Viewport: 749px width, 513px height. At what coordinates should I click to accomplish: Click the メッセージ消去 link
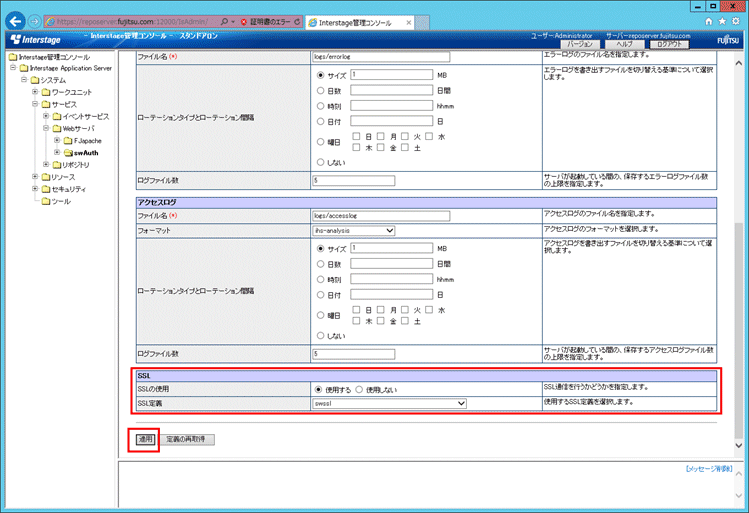(x=709, y=469)
